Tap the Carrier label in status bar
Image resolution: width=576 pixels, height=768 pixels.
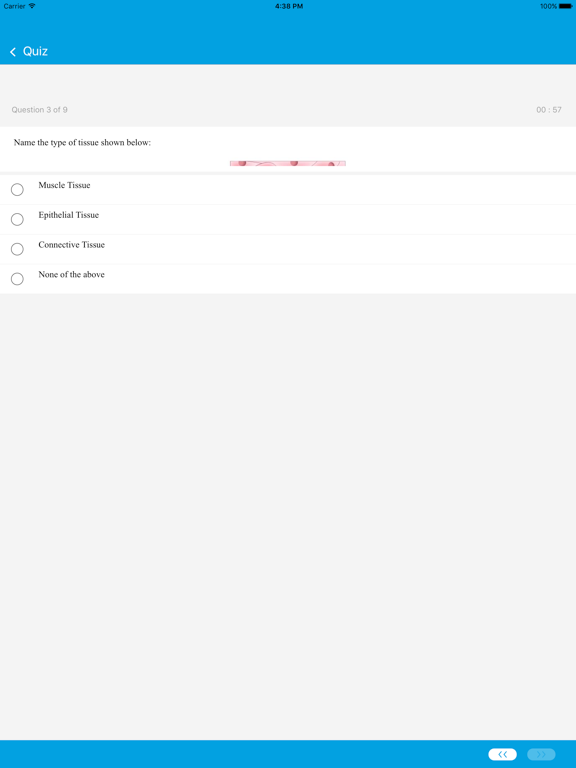tap(14, 6)
